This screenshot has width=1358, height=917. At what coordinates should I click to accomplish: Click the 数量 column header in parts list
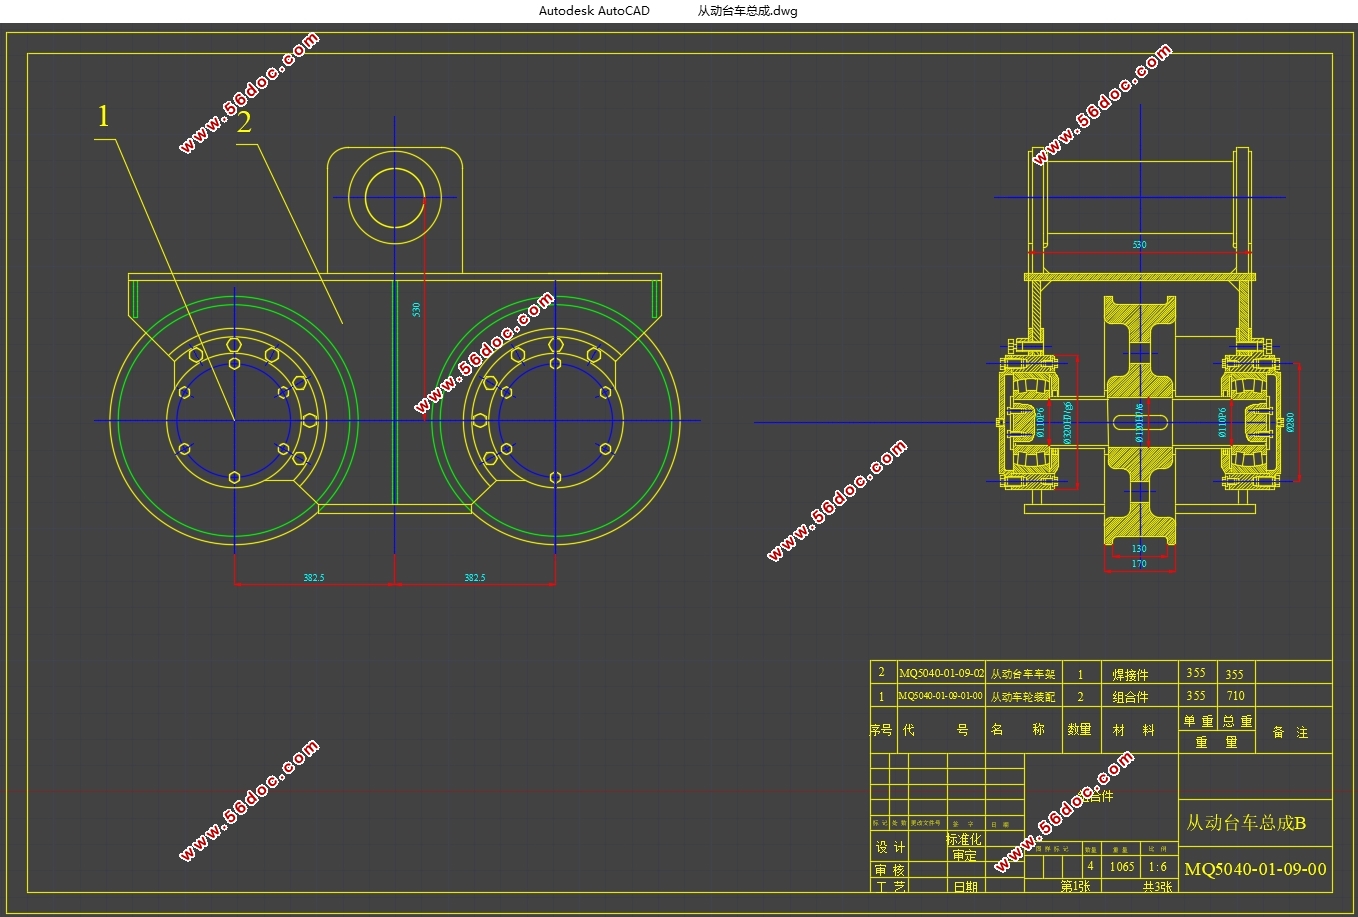pos(1079,730)
